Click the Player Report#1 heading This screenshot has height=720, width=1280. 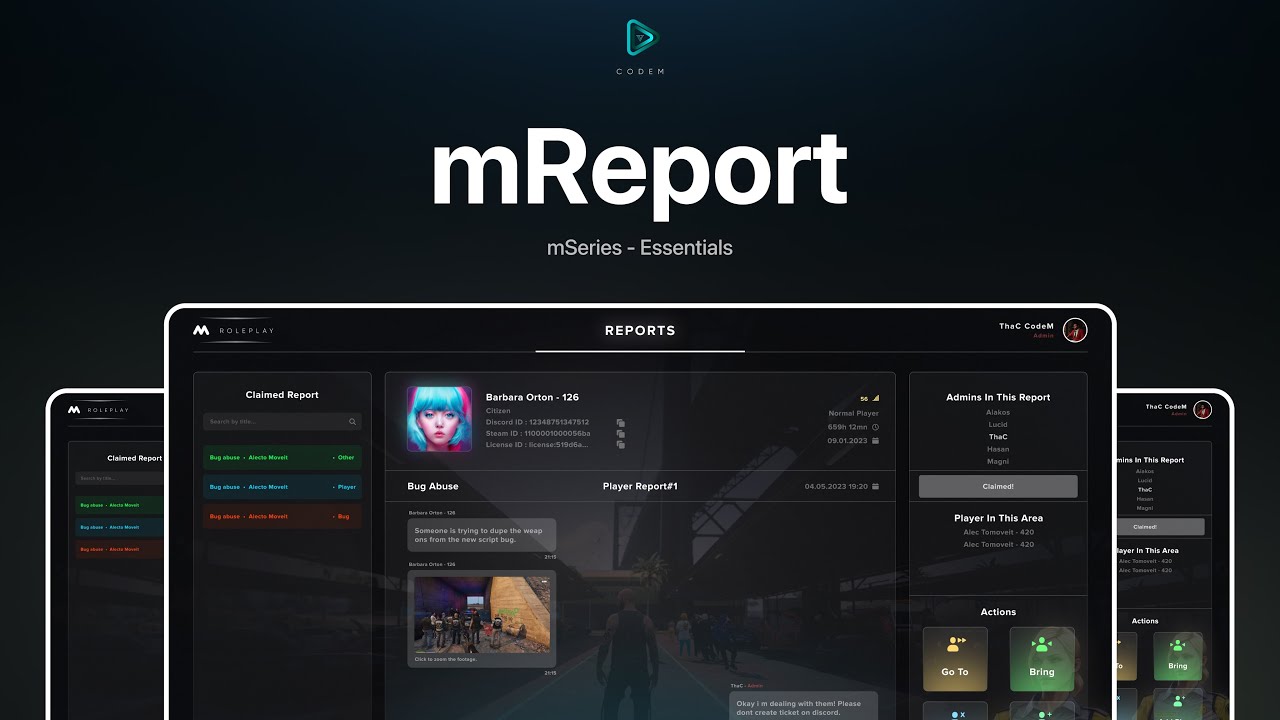coord(640,486)
